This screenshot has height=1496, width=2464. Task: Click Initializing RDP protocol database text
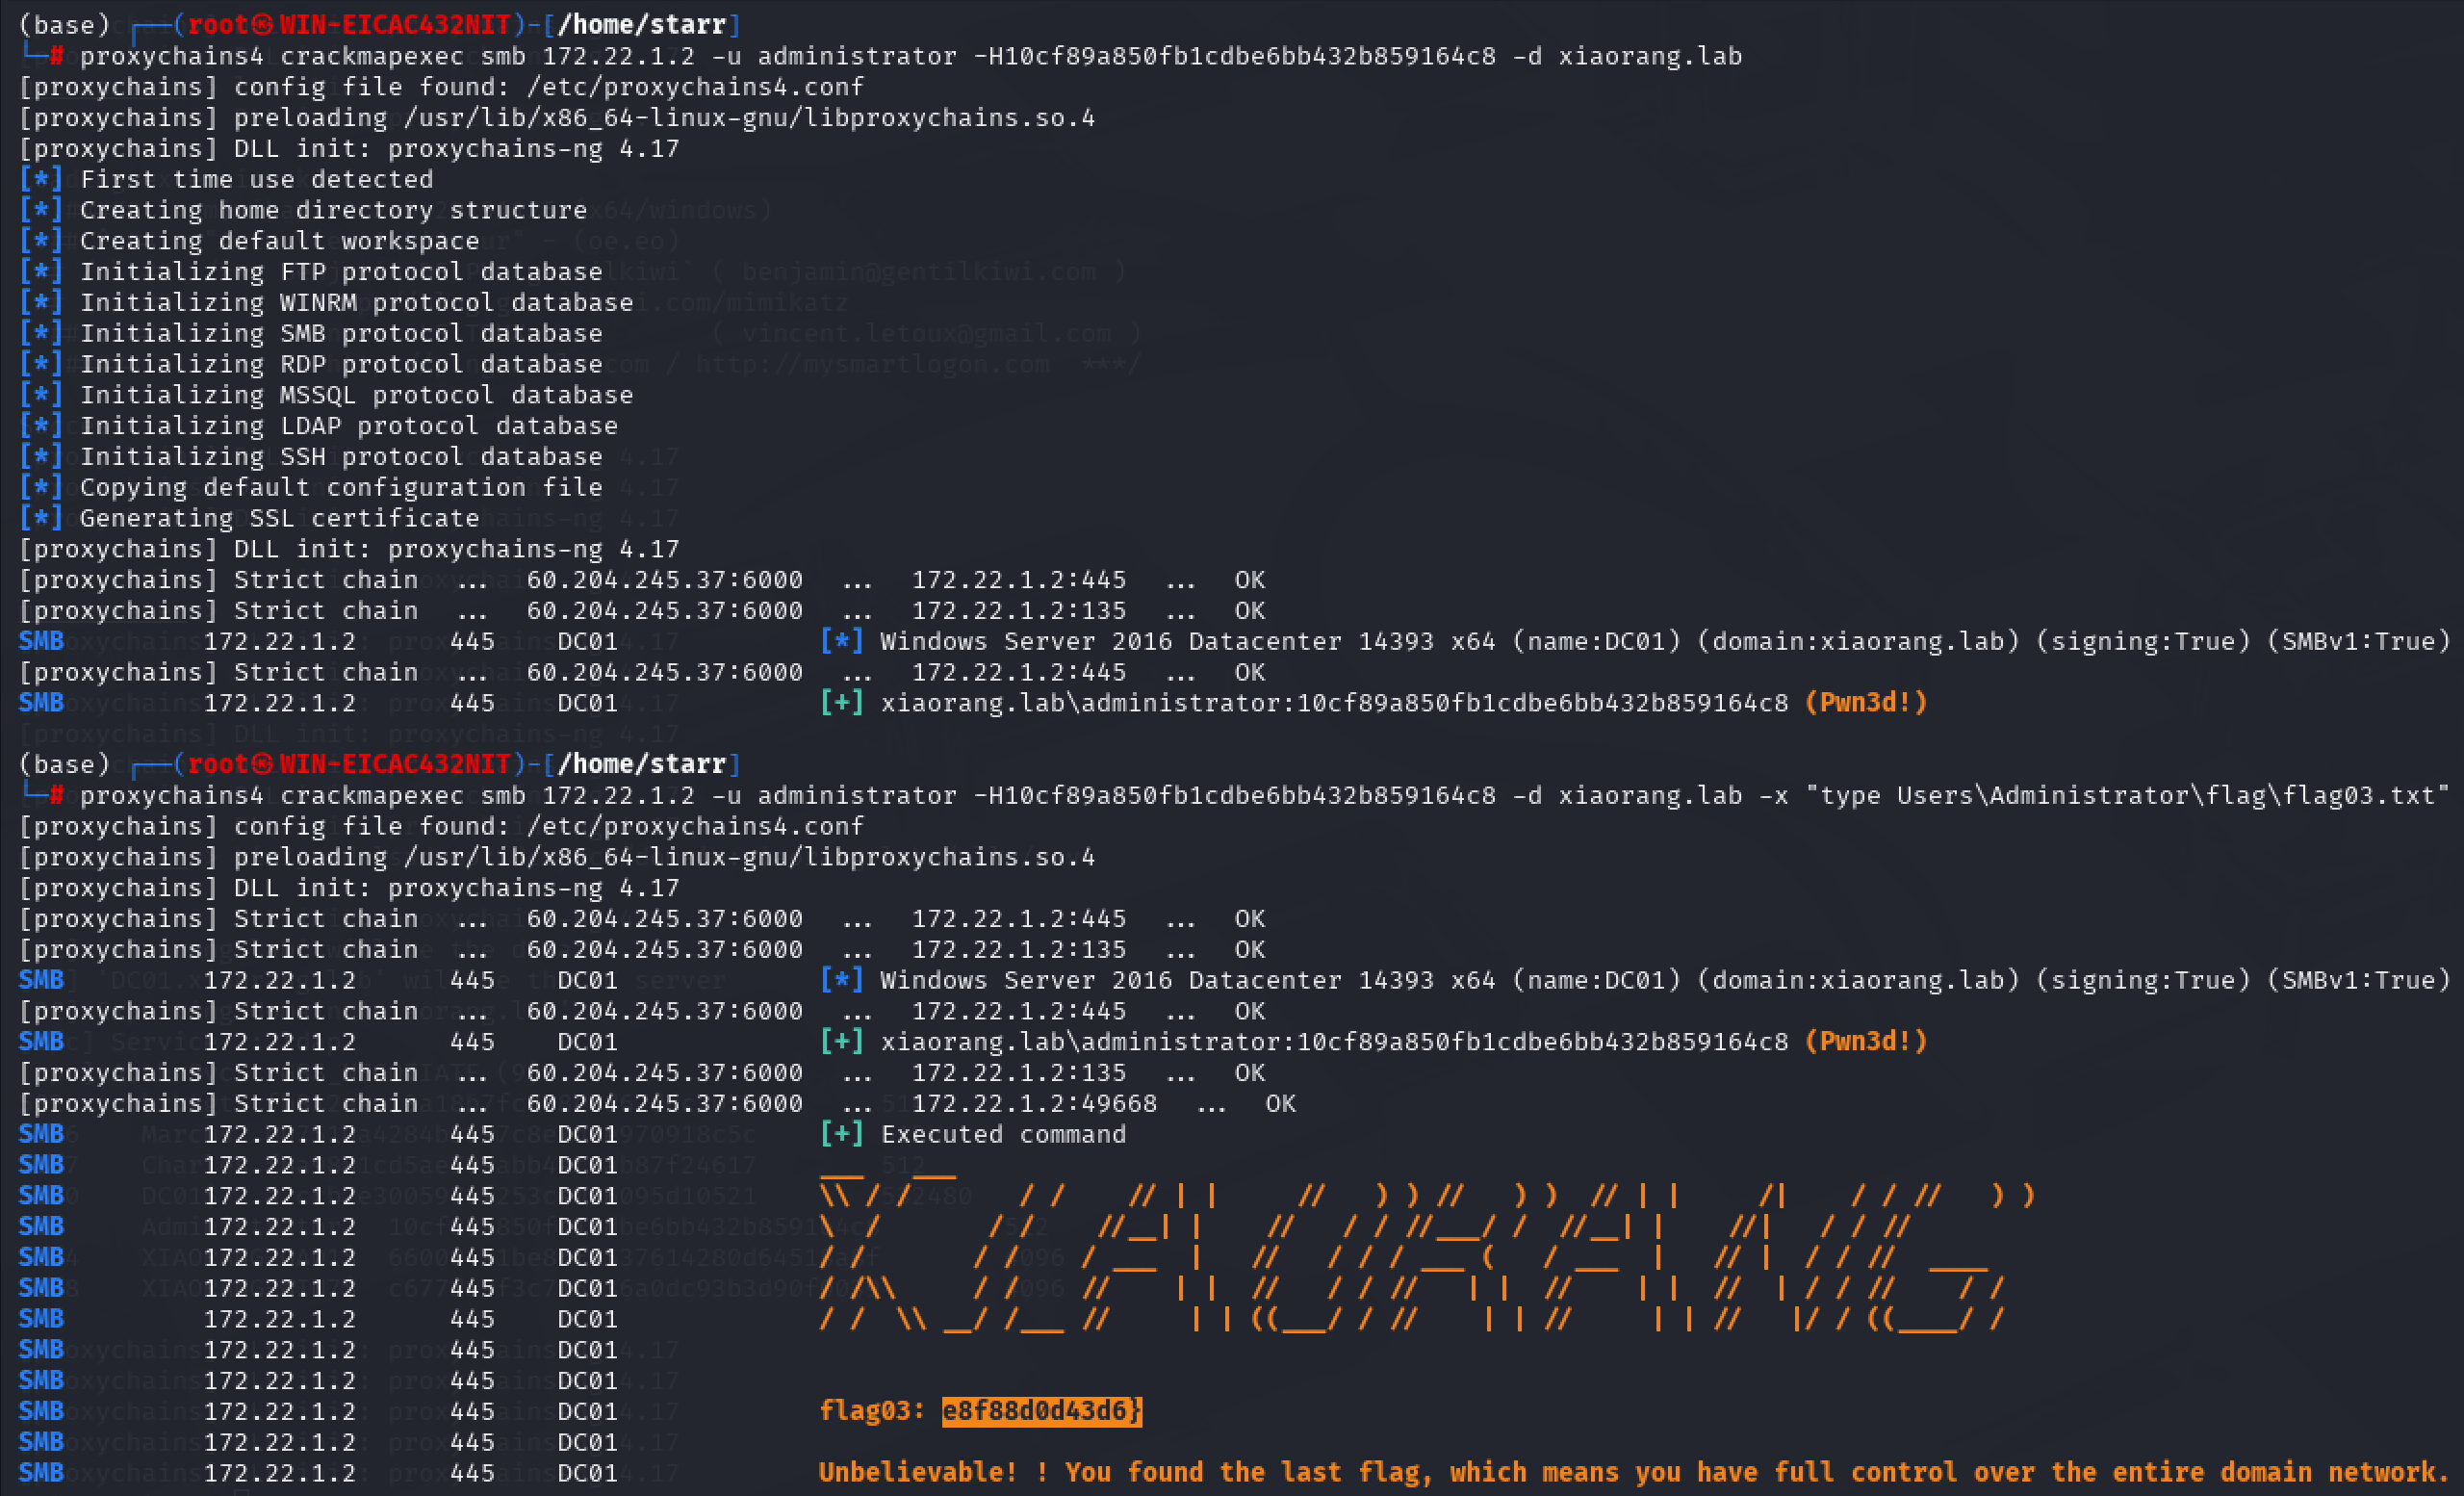(341, 364)
